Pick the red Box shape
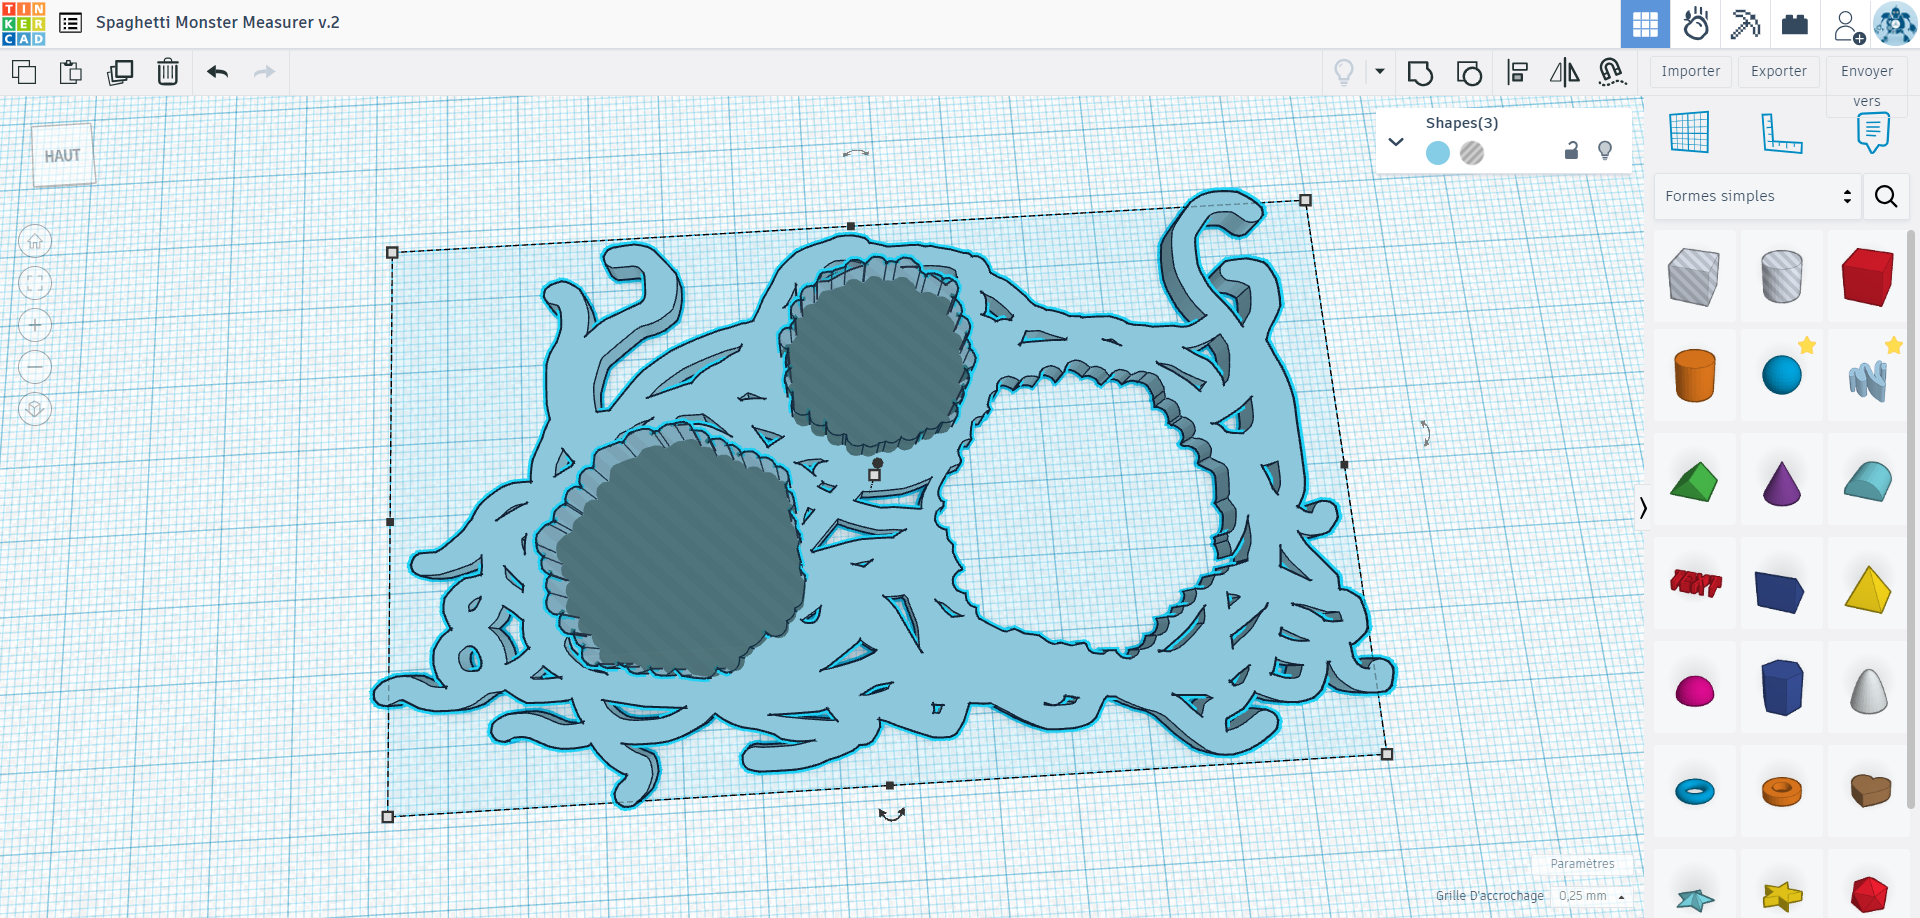This screenshot has width=1920, height=918. [1867, 277]
